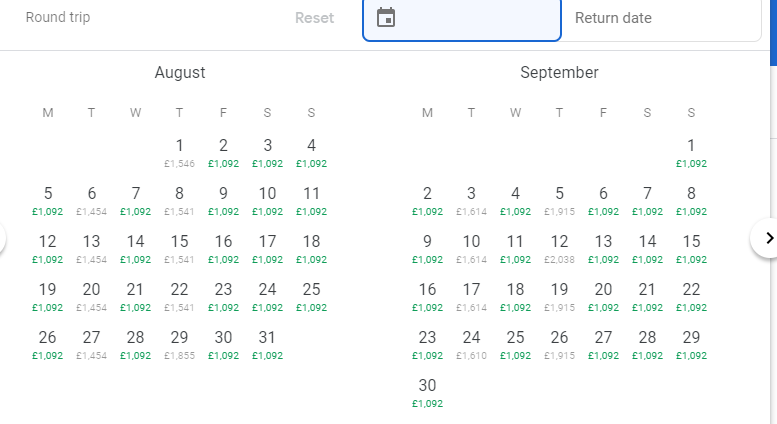The image size is (777, 424).
Task: Select August 29 priced £1,855
Action: tap(180, 343)
